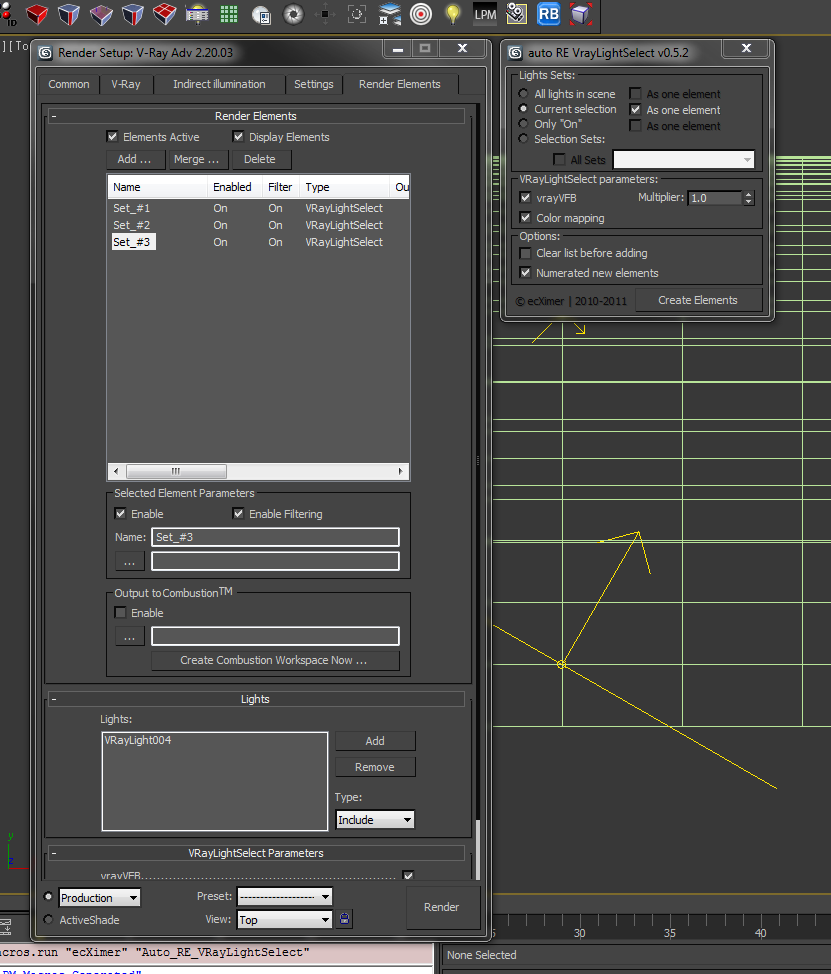
Task: Click the red bullseye target toolbar icon
Action: click(420, 14)
